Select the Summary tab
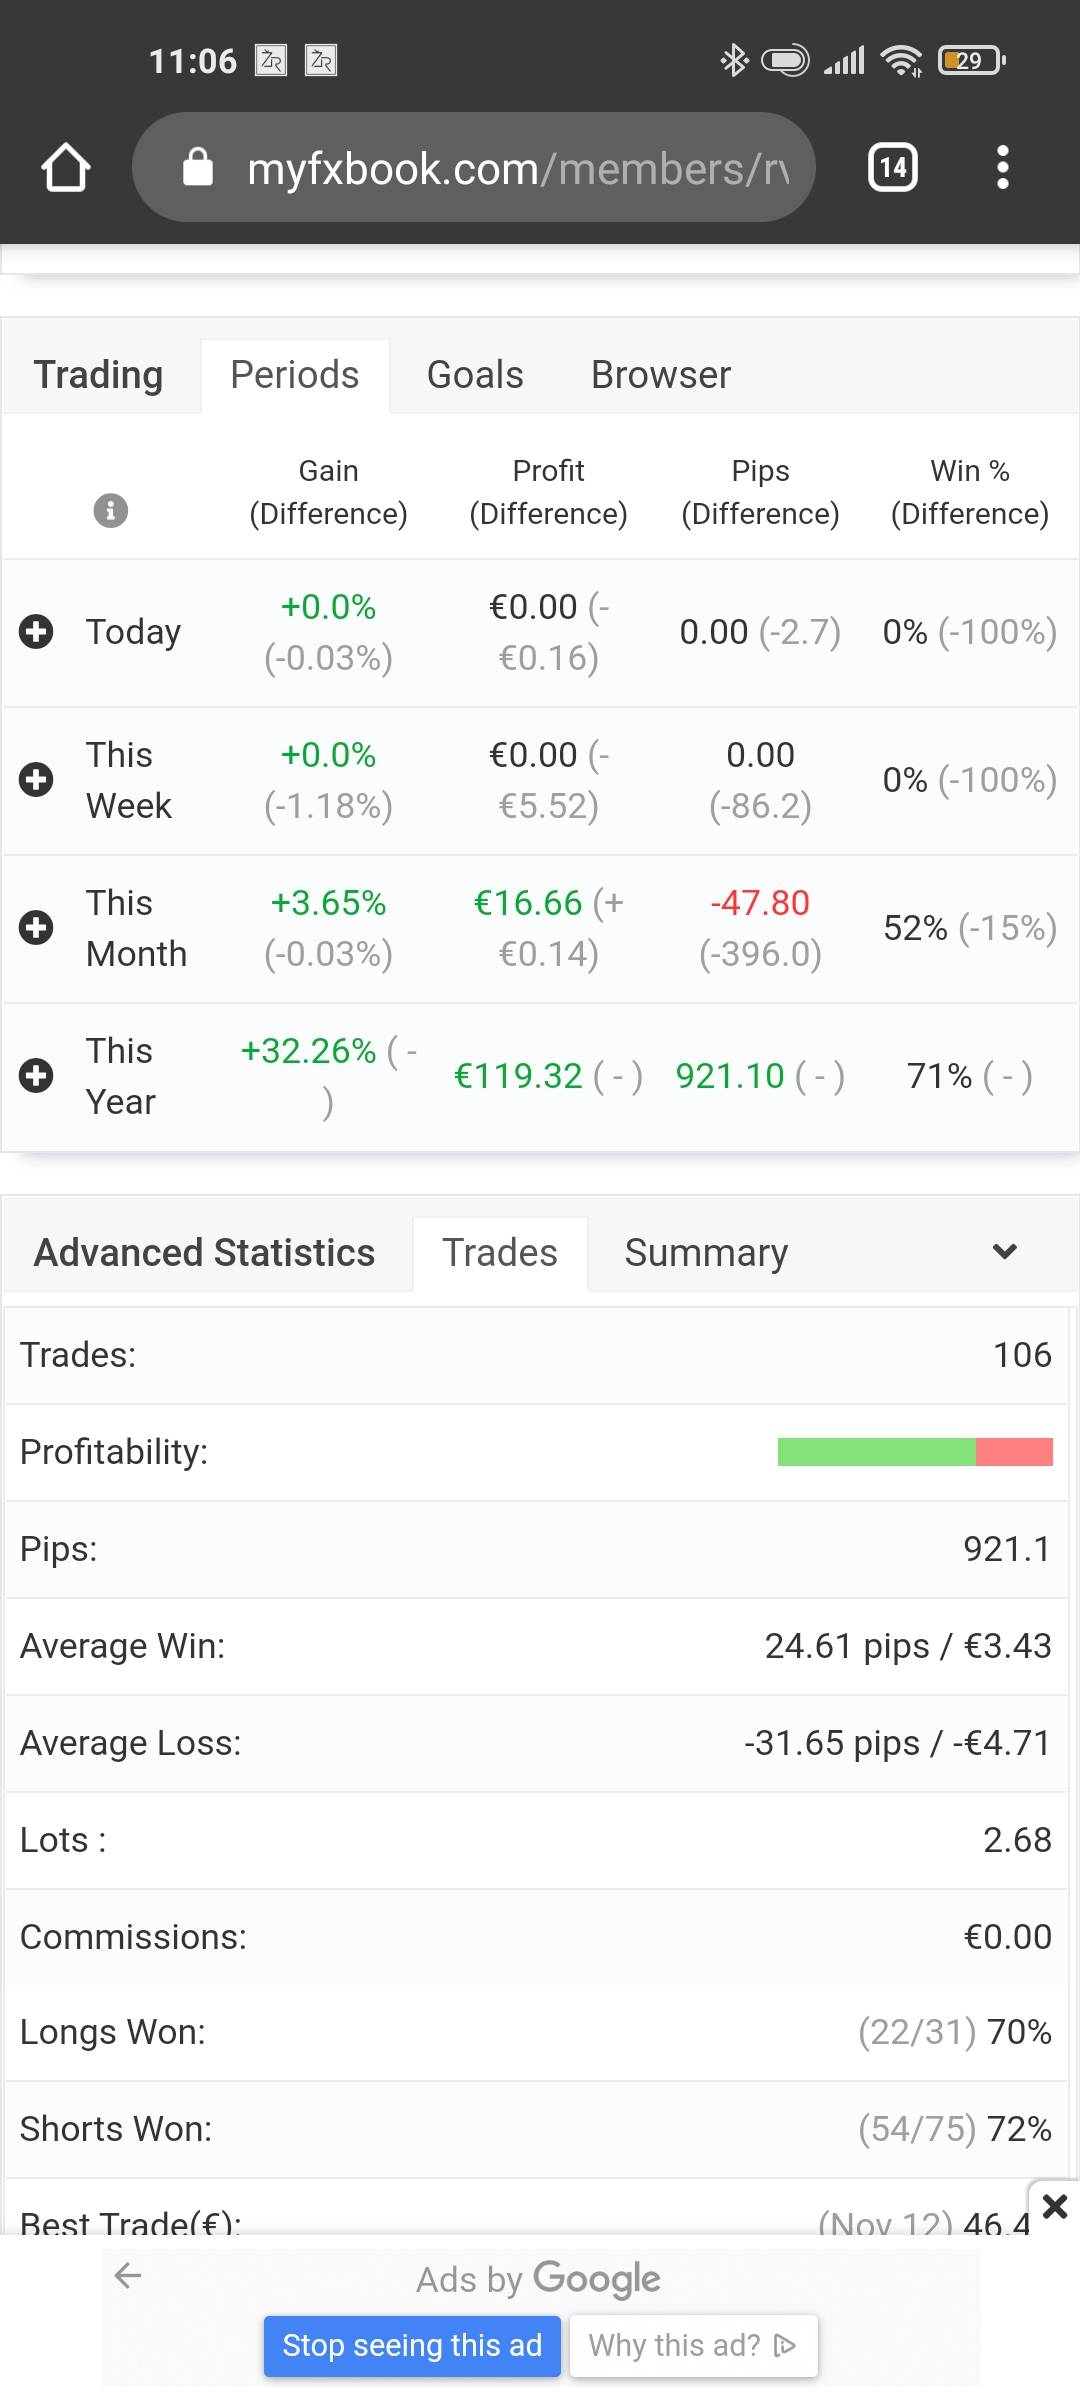This screenshot has height=2400, width=1080. (x=706, y=1253)
